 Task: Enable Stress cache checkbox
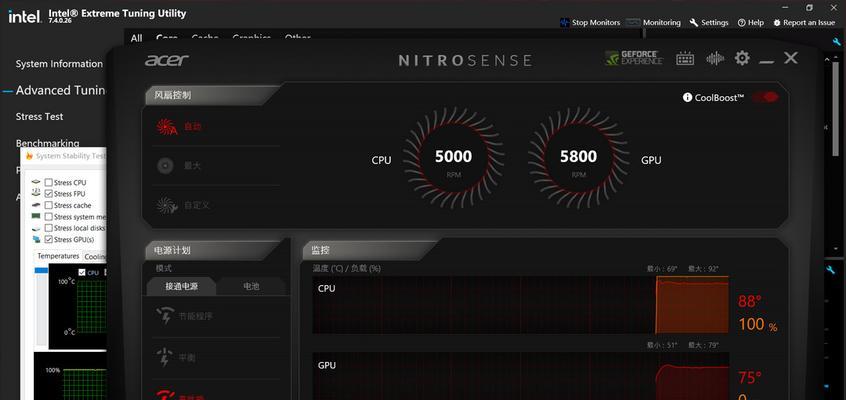(49, 205)
